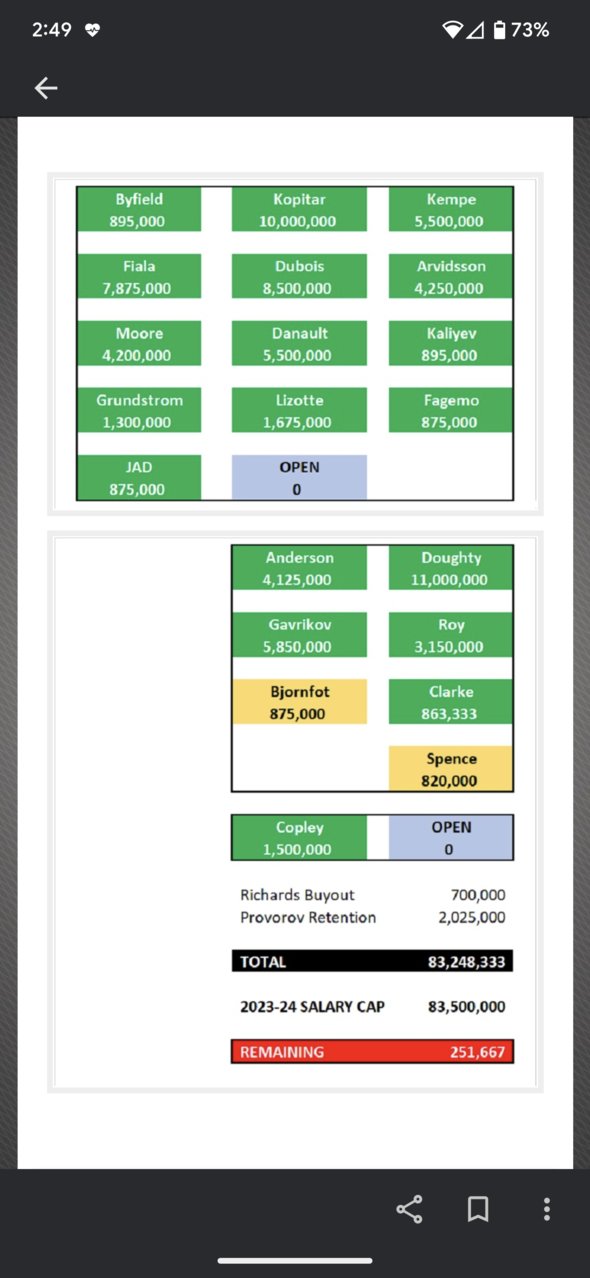Tap the yellow Bjornfot 875,000 cell
The image size is (590, 1278).
[x=299, y=702]
